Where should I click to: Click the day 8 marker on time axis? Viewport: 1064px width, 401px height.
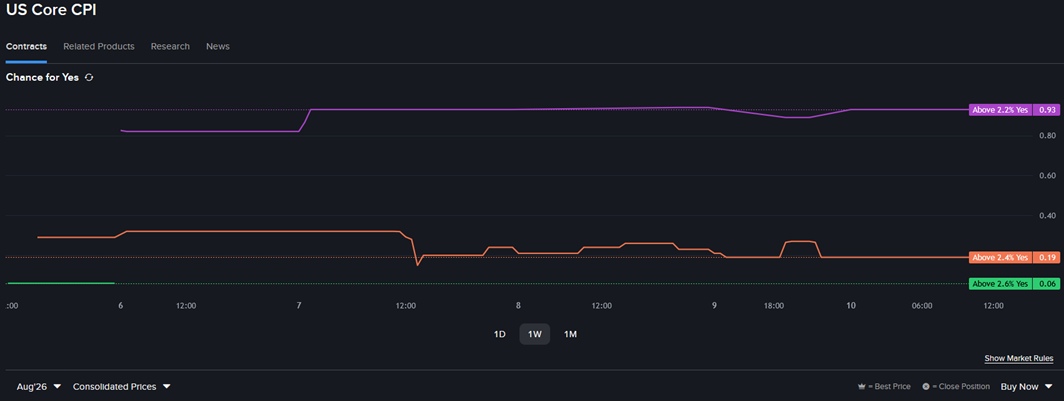[518, 306]
